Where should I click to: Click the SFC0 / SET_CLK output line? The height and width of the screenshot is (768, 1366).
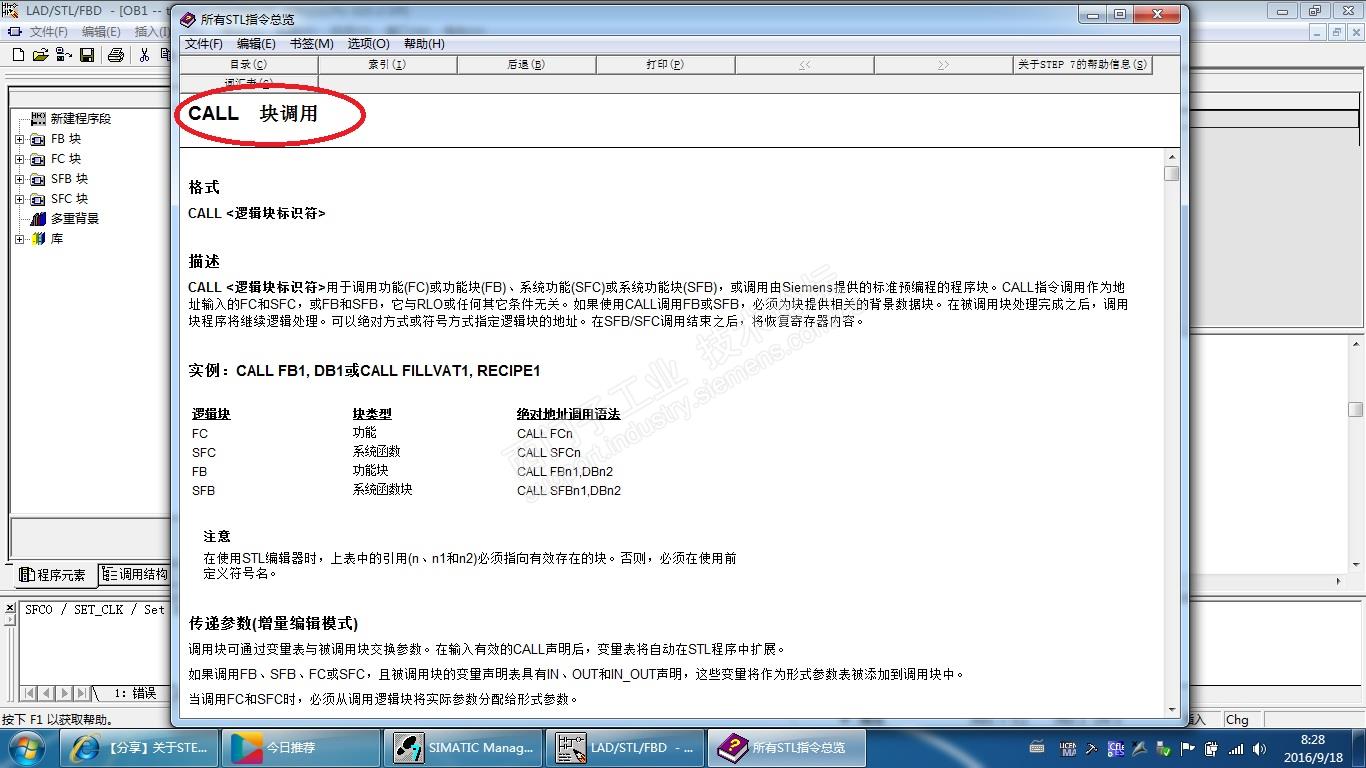(x=95, y=610)
